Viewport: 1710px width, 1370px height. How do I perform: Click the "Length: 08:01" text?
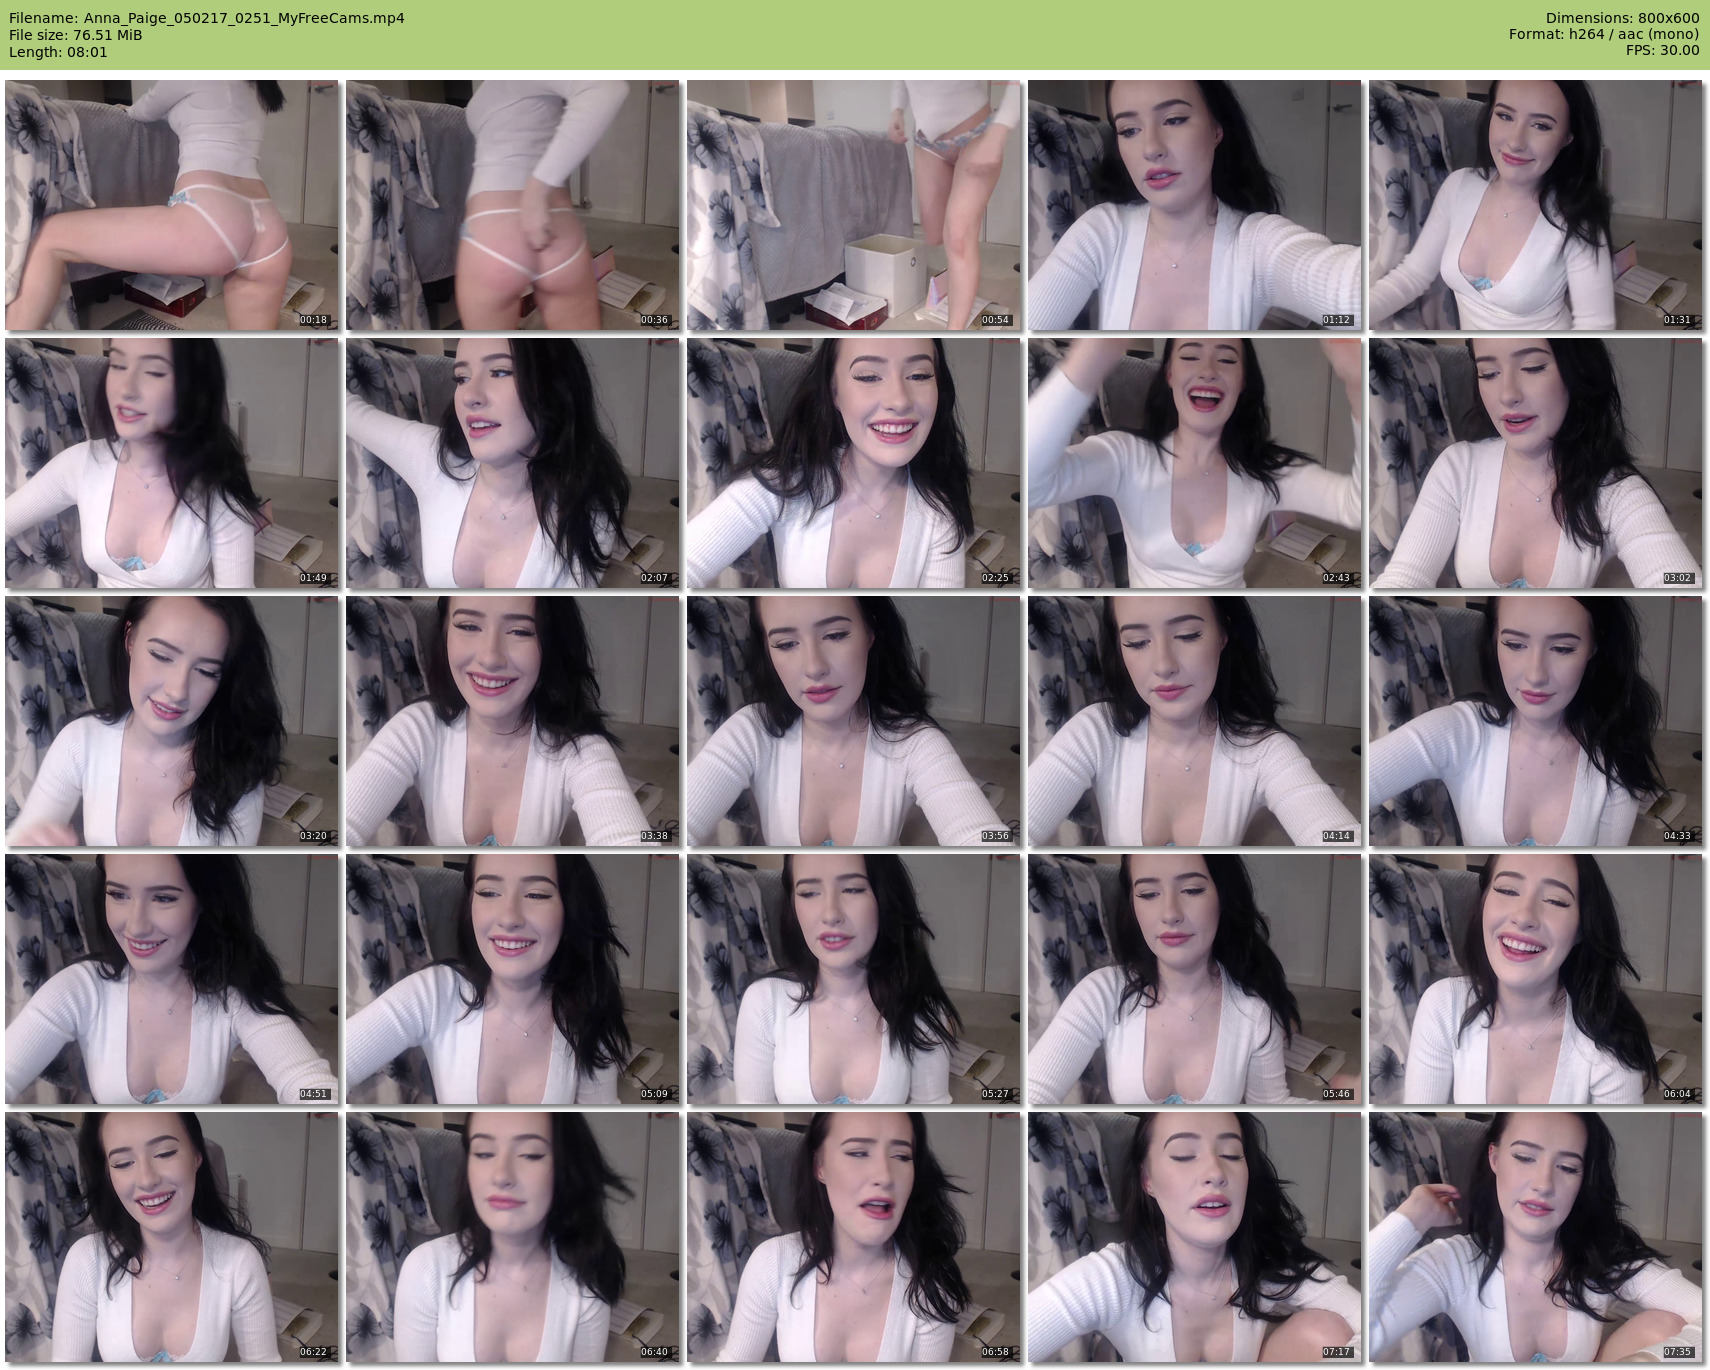pyautogui.click(x=58, y=52)
